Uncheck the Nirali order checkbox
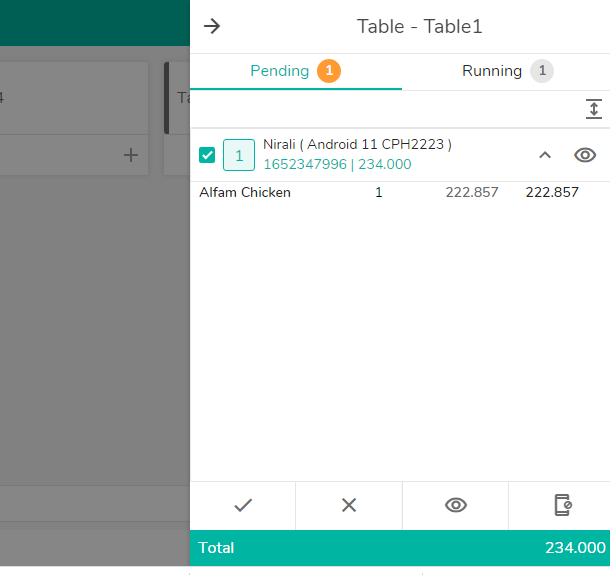Viewport: 610px width, 575px height. [x=207, y=155]
